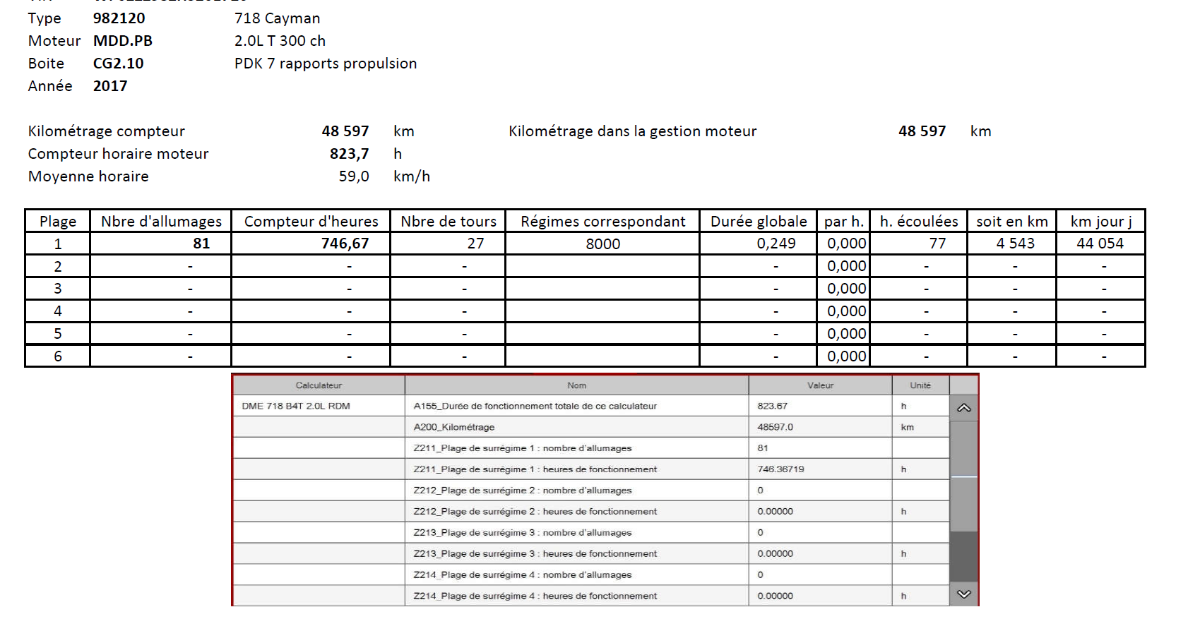Click the diagnostic list scrollbar thumb
1200x619 pixels.
(964, 449)
